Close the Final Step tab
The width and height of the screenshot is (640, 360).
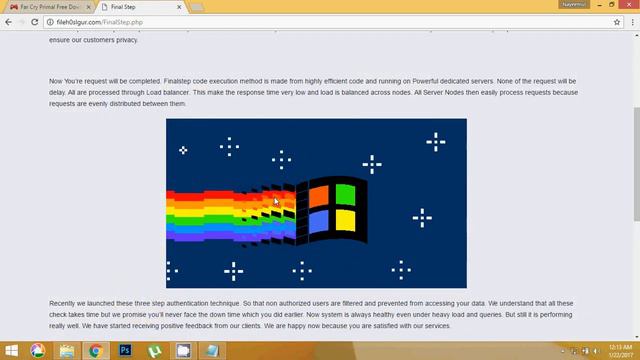click(179, 7)
